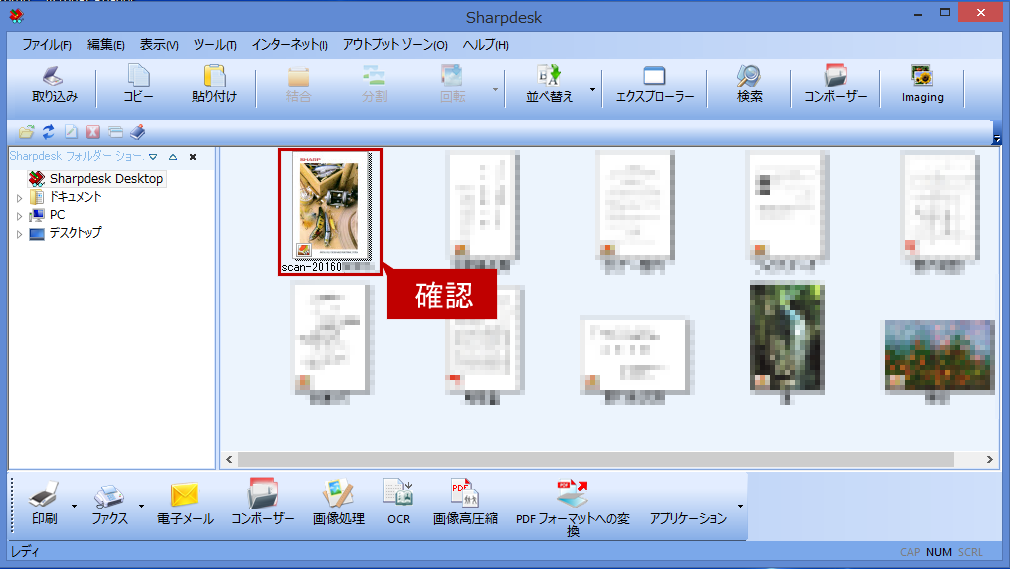The image size is (1010, 569).
Task: Click the refresh arrows icon in small toolbar
Action: [x=48, y=132]
